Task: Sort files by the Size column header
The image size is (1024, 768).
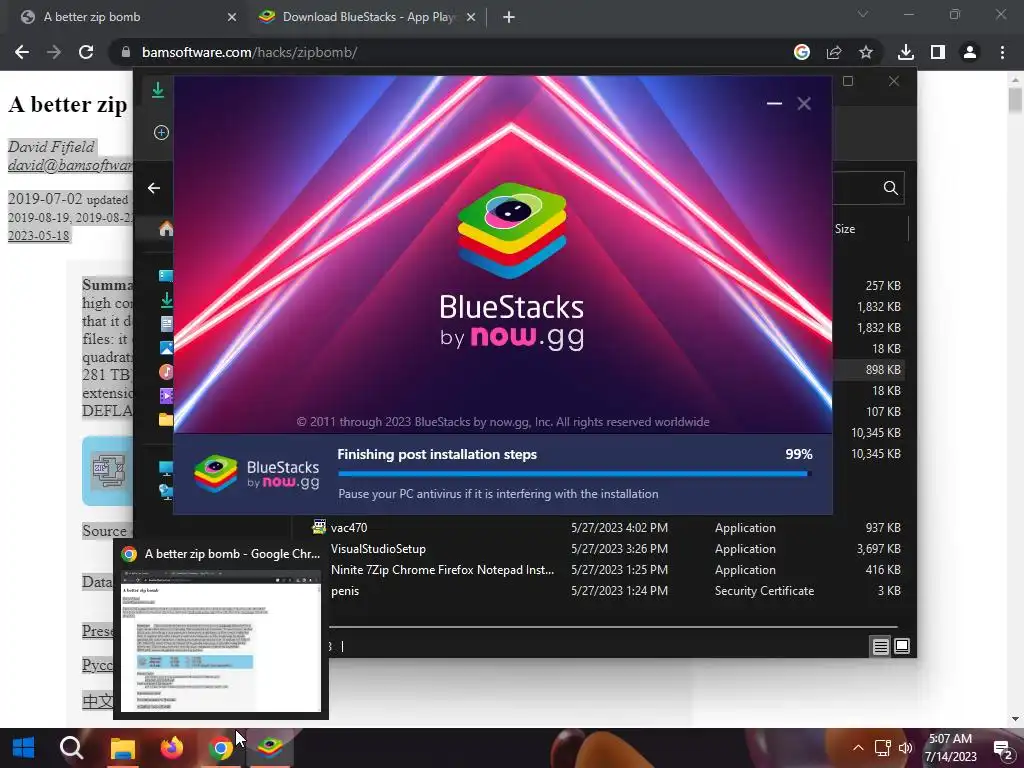Action: point(845,229)
